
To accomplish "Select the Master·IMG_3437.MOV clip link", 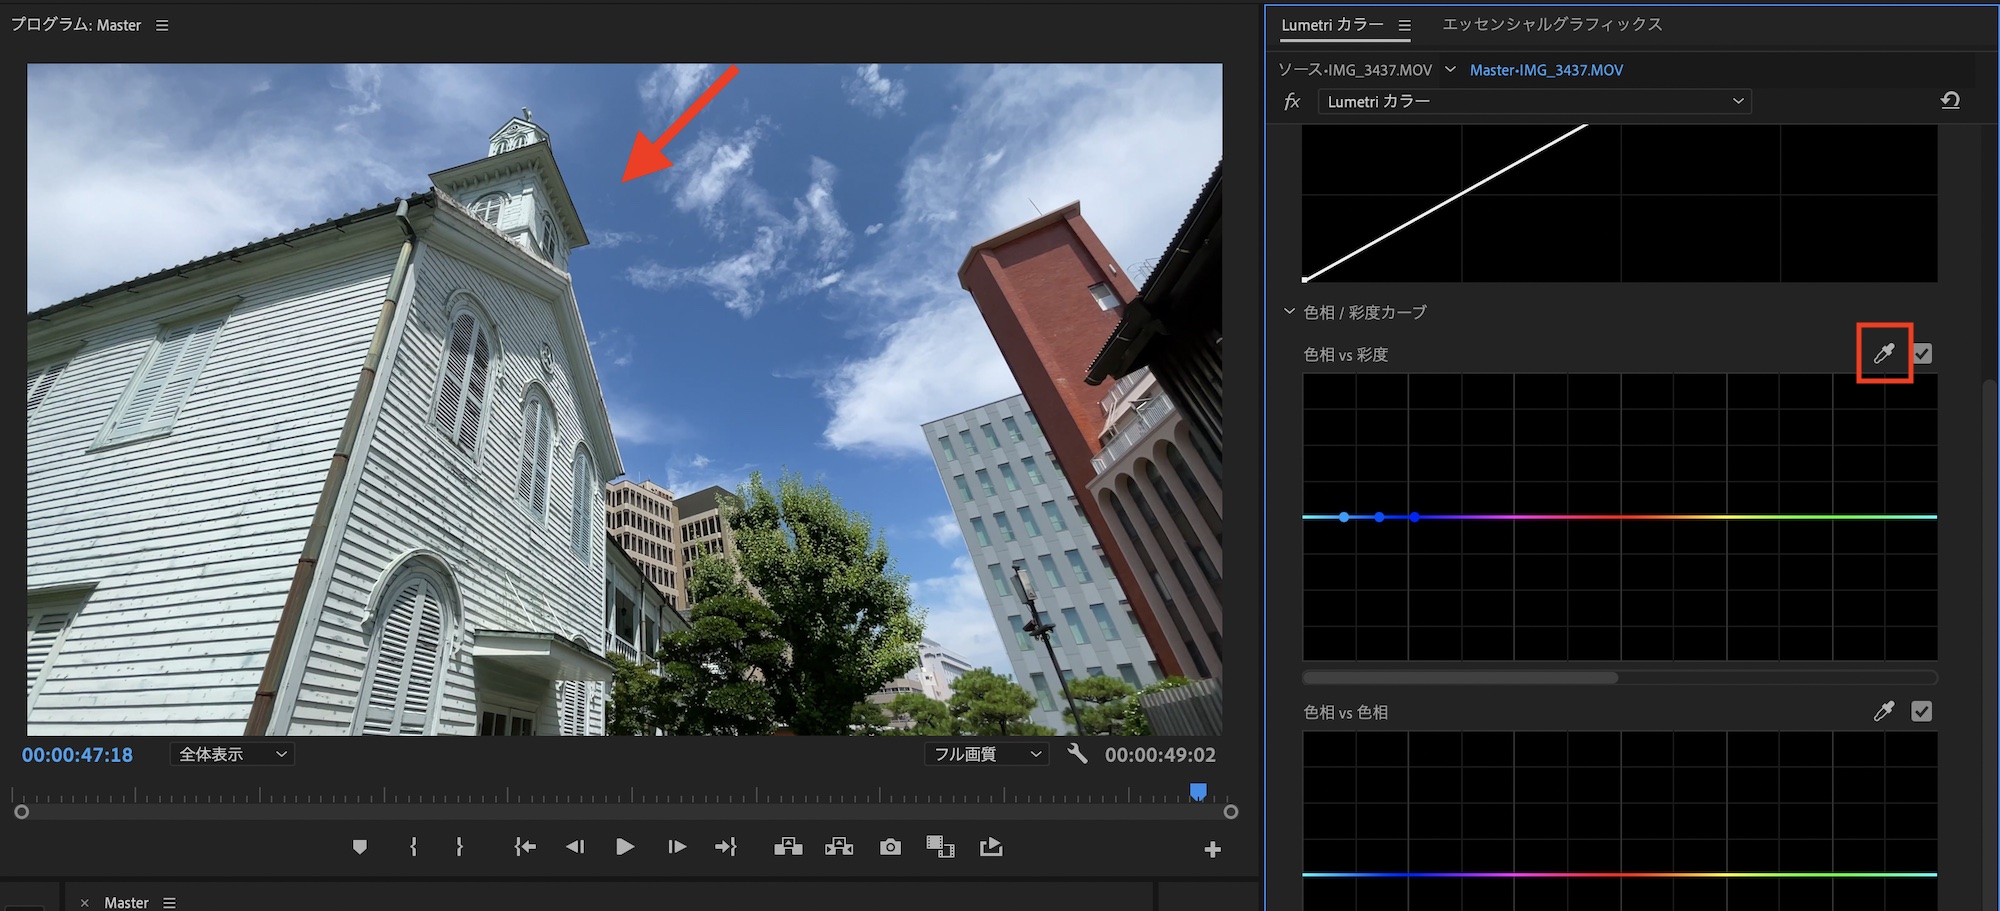I will (1546, 70).
